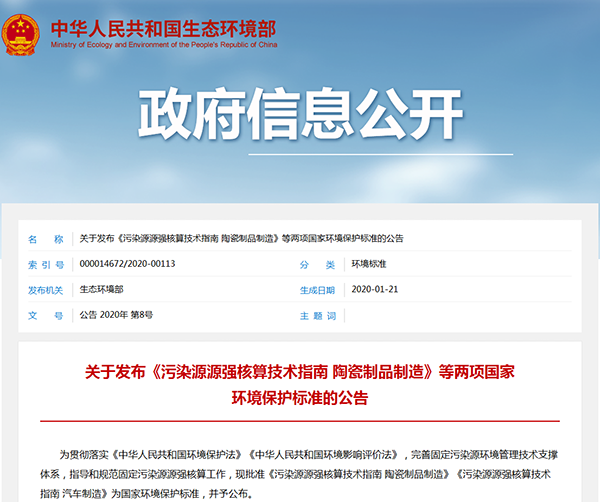Select the 政府信息公开 banner heading
This screenshot has height=502, width=600.
[300, 113]
